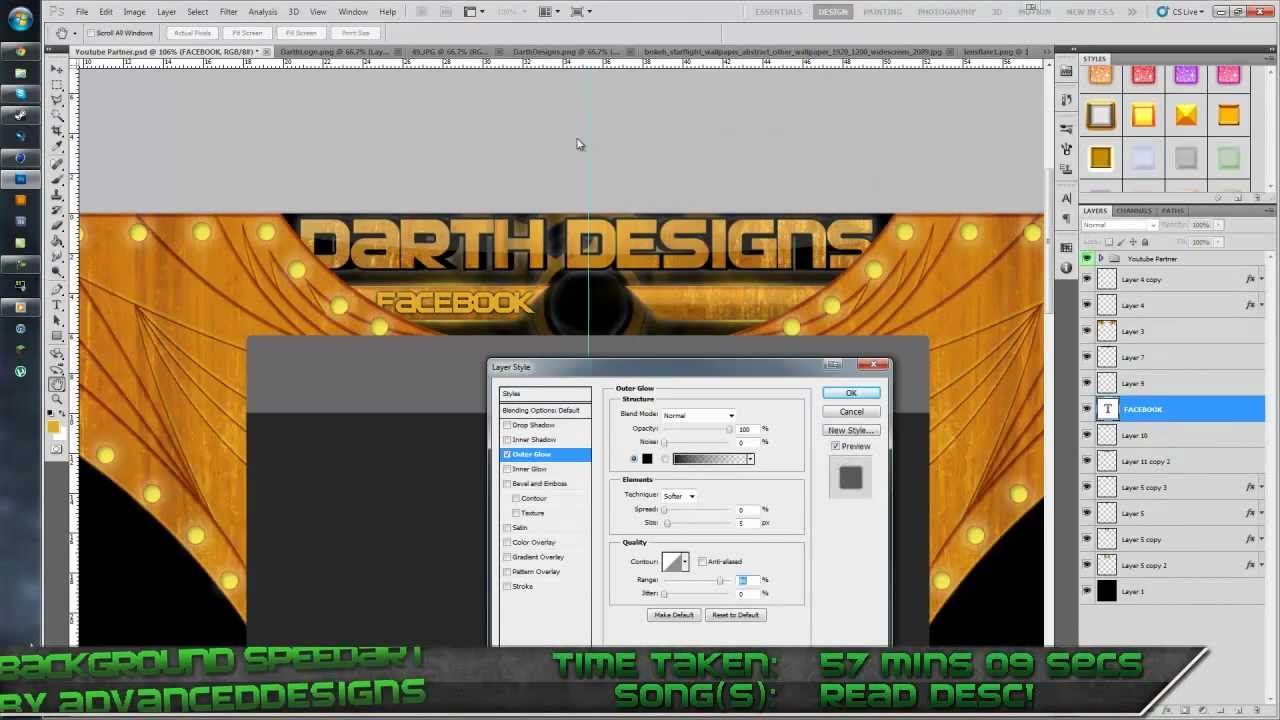Select the gradient glow radio button
1280x720 pixels.
point(665,459)
